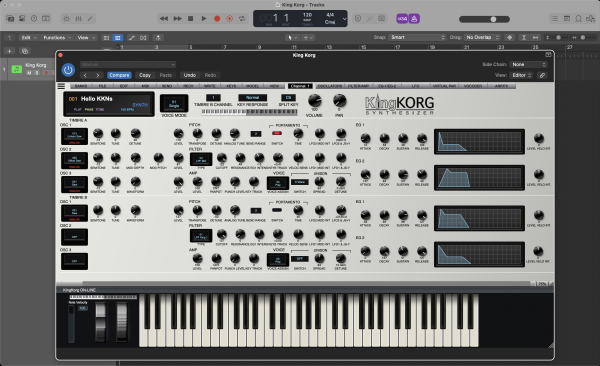Click the 001 Hello KKNs program display
The width and height of the screenshot is (600, 366).
(x=109, y=104)
